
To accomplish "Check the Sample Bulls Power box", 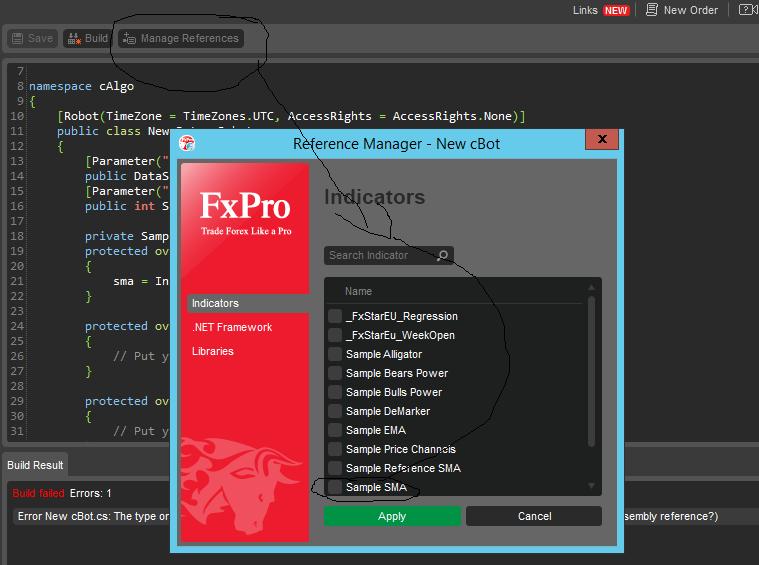I will (x=335, y=392).
